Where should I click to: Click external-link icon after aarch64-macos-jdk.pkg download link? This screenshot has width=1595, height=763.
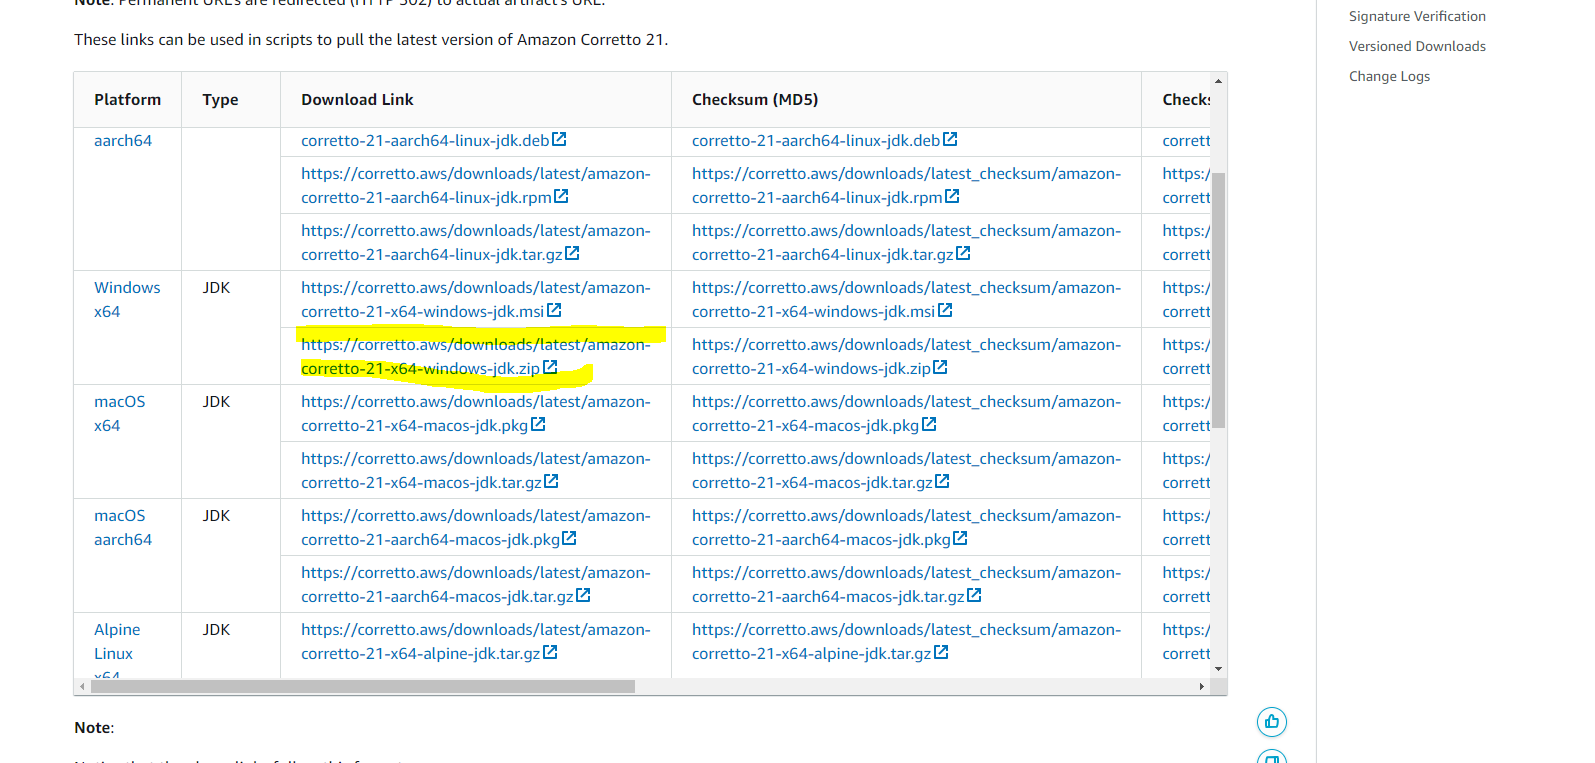[x=569, y=538]
